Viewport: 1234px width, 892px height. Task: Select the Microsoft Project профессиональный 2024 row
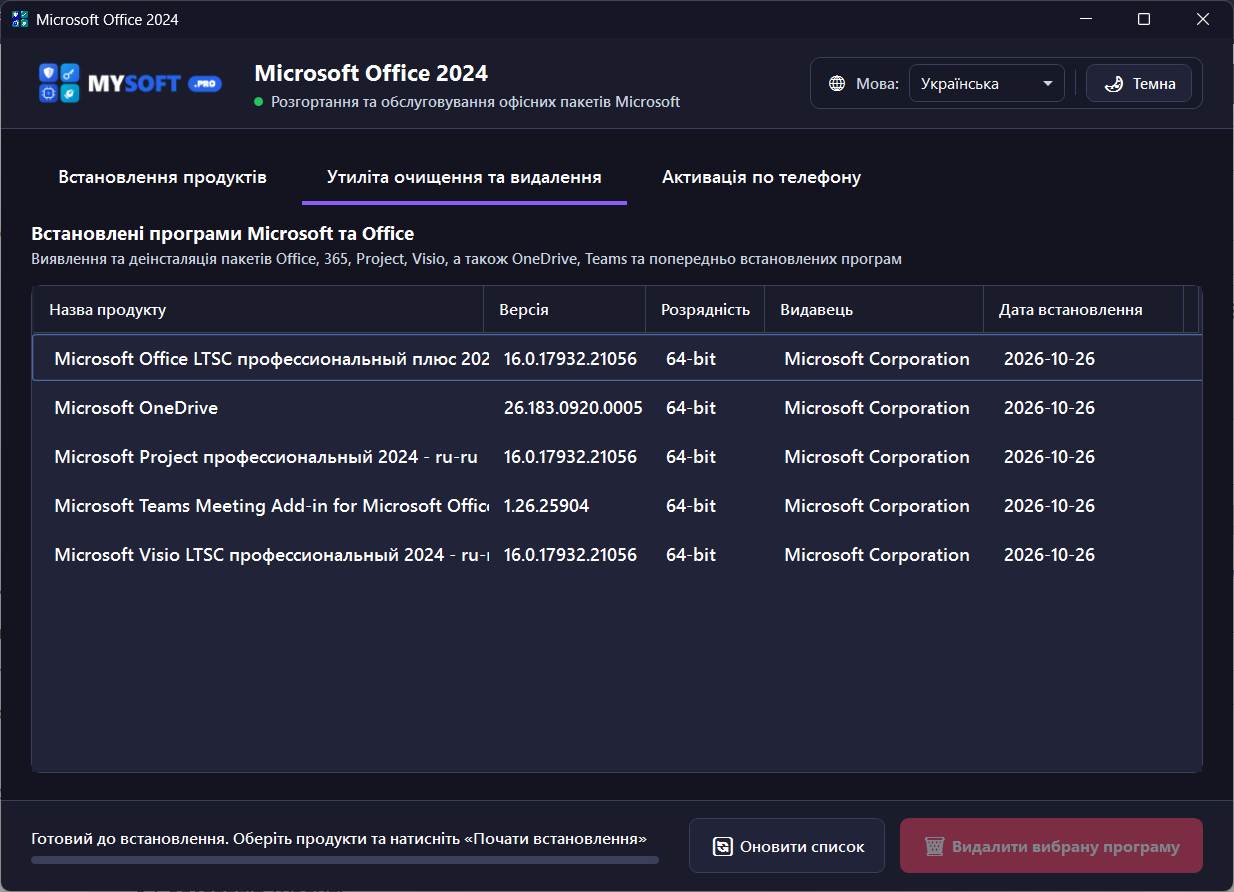pos(617,457)
